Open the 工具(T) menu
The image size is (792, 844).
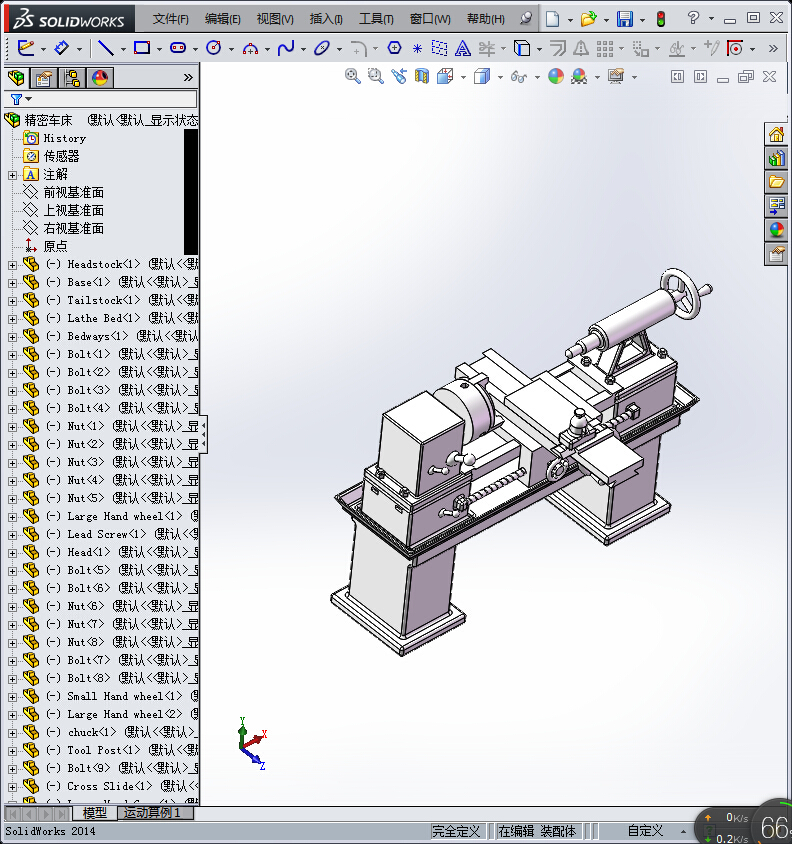click(376, 19)
